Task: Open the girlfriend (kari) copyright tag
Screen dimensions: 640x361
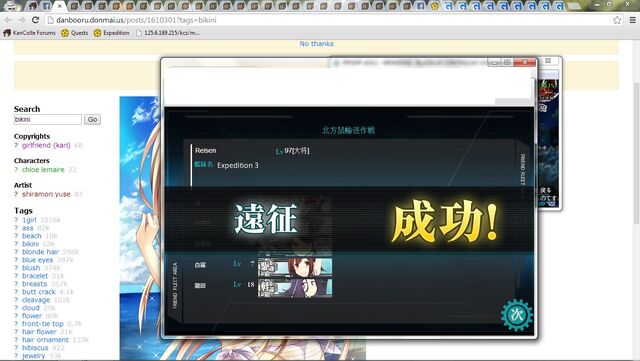Action: click(46, 145)
